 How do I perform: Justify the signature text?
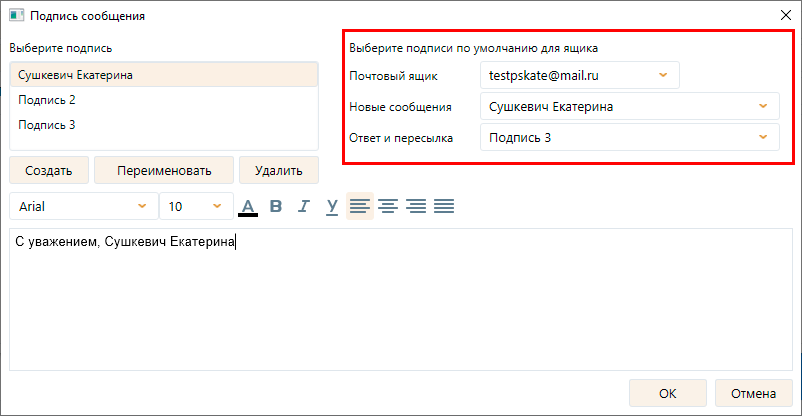[x=444, y=207]
